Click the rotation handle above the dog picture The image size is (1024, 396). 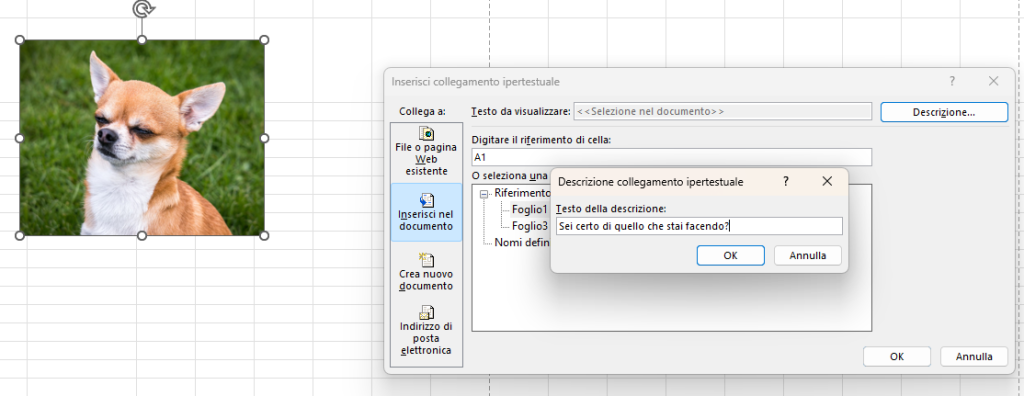[142, 8]
